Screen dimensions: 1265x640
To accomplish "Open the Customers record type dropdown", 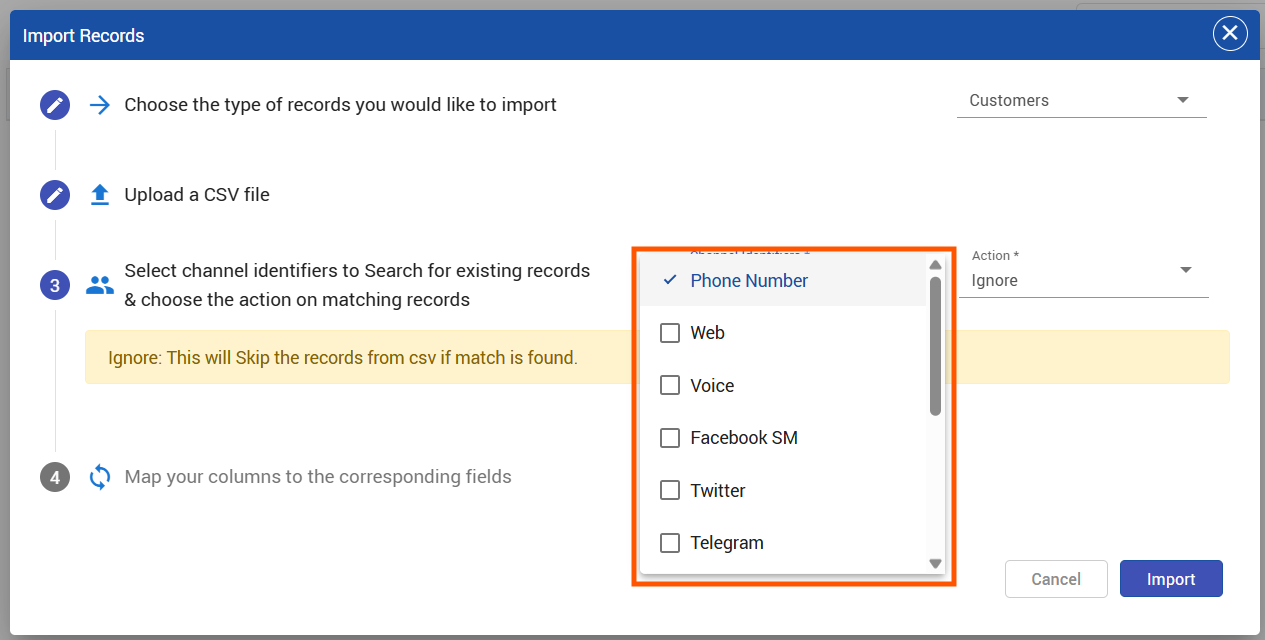I will 1081,100.
